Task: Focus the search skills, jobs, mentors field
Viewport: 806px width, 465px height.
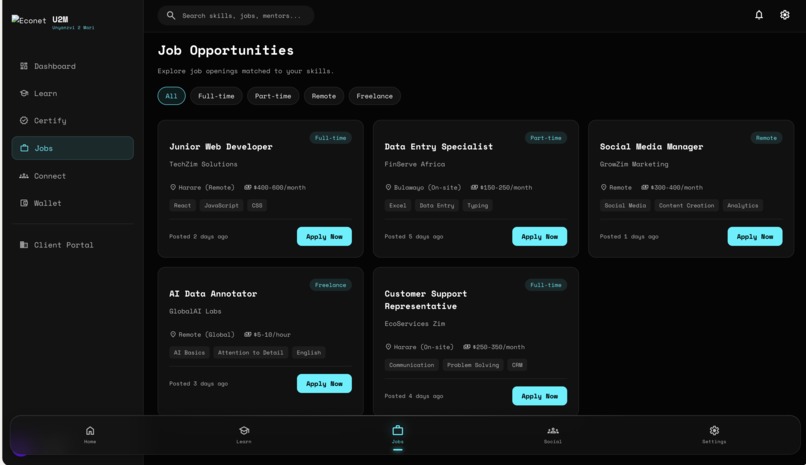Action: [x=236, y=15]
